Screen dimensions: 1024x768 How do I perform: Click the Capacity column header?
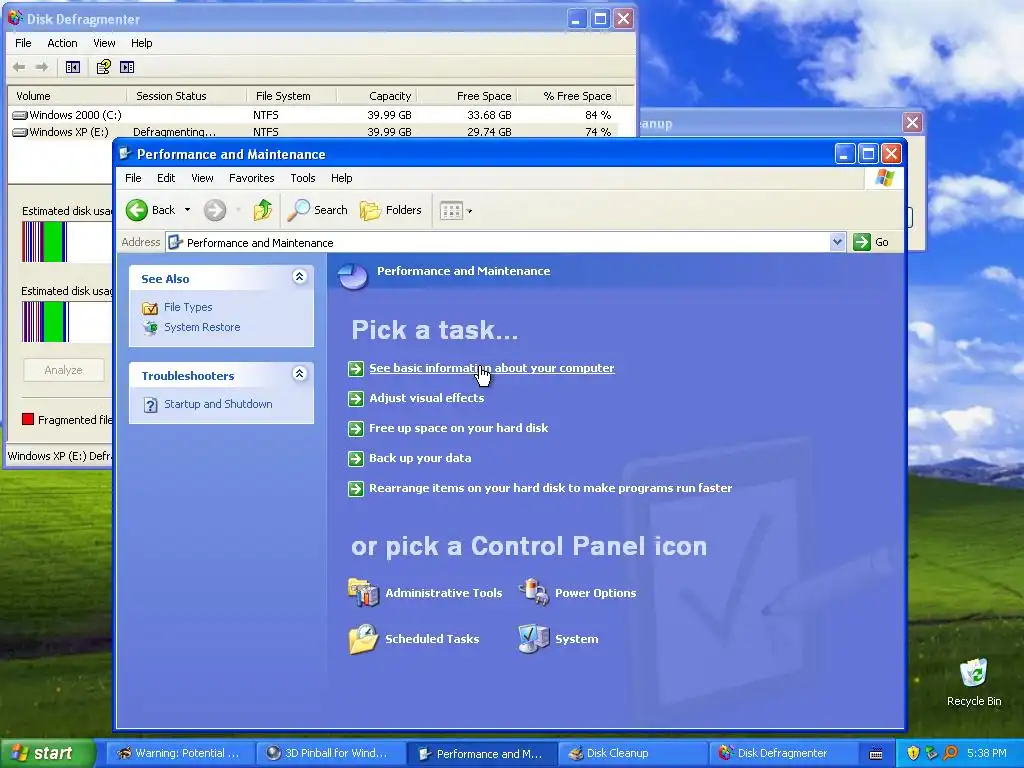click(x=377, y=96)
